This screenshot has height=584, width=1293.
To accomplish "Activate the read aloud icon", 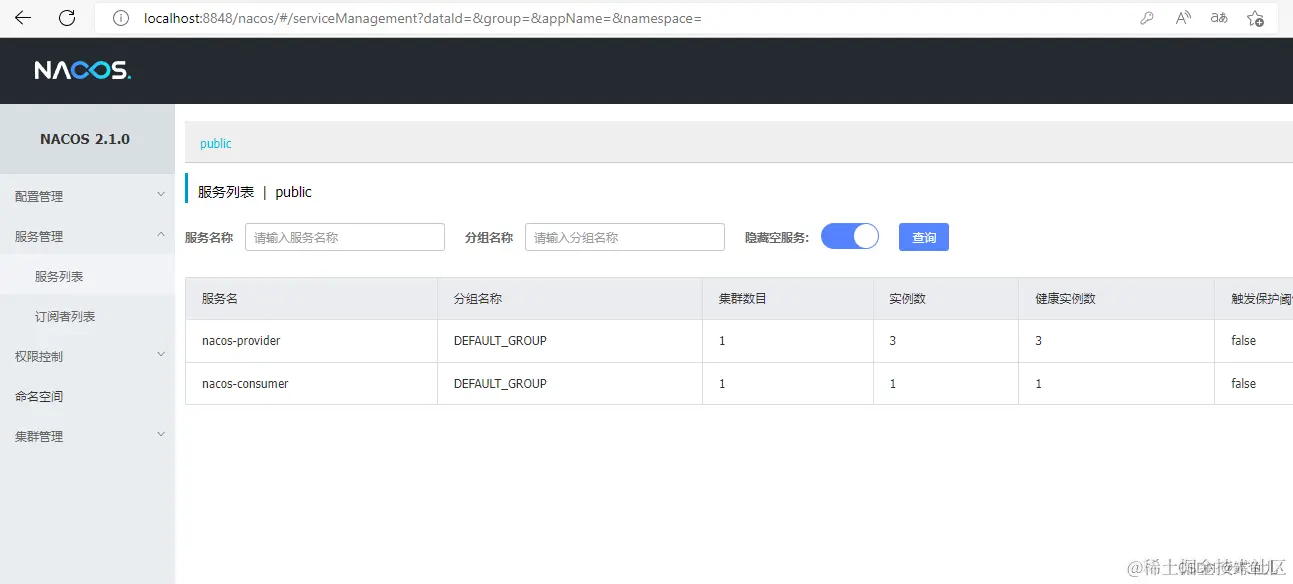I will point(1183,18).
